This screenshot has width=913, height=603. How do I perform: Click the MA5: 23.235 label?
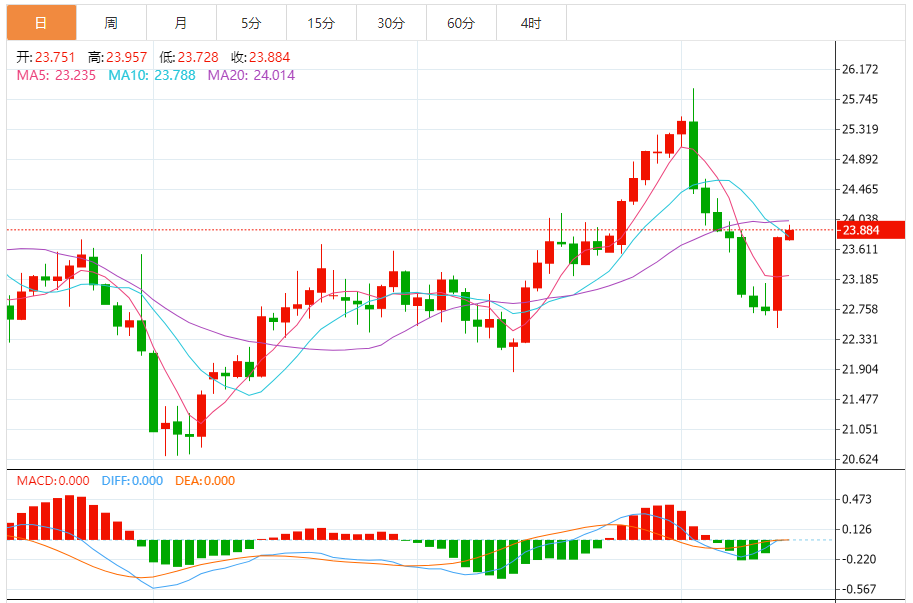coord(56,75)
